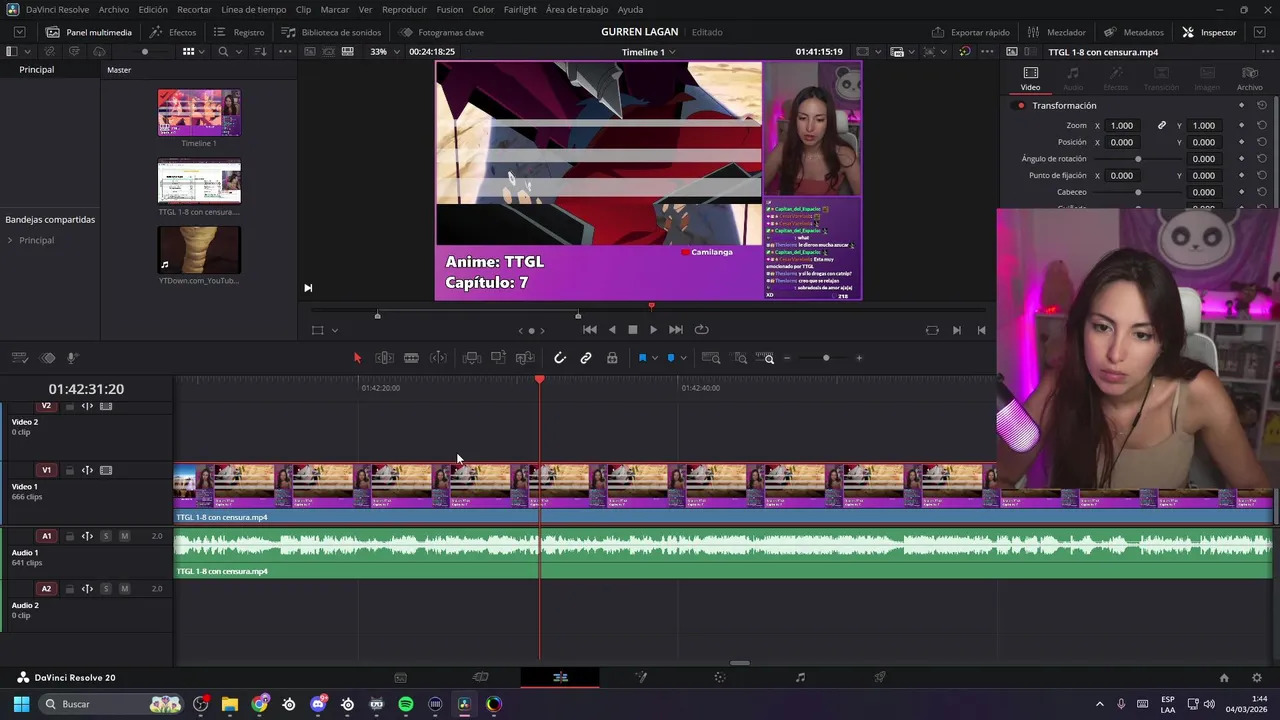1280x720 pixels.
Task: Select the Dynamic trim mode tool
Action: [438, 358]
